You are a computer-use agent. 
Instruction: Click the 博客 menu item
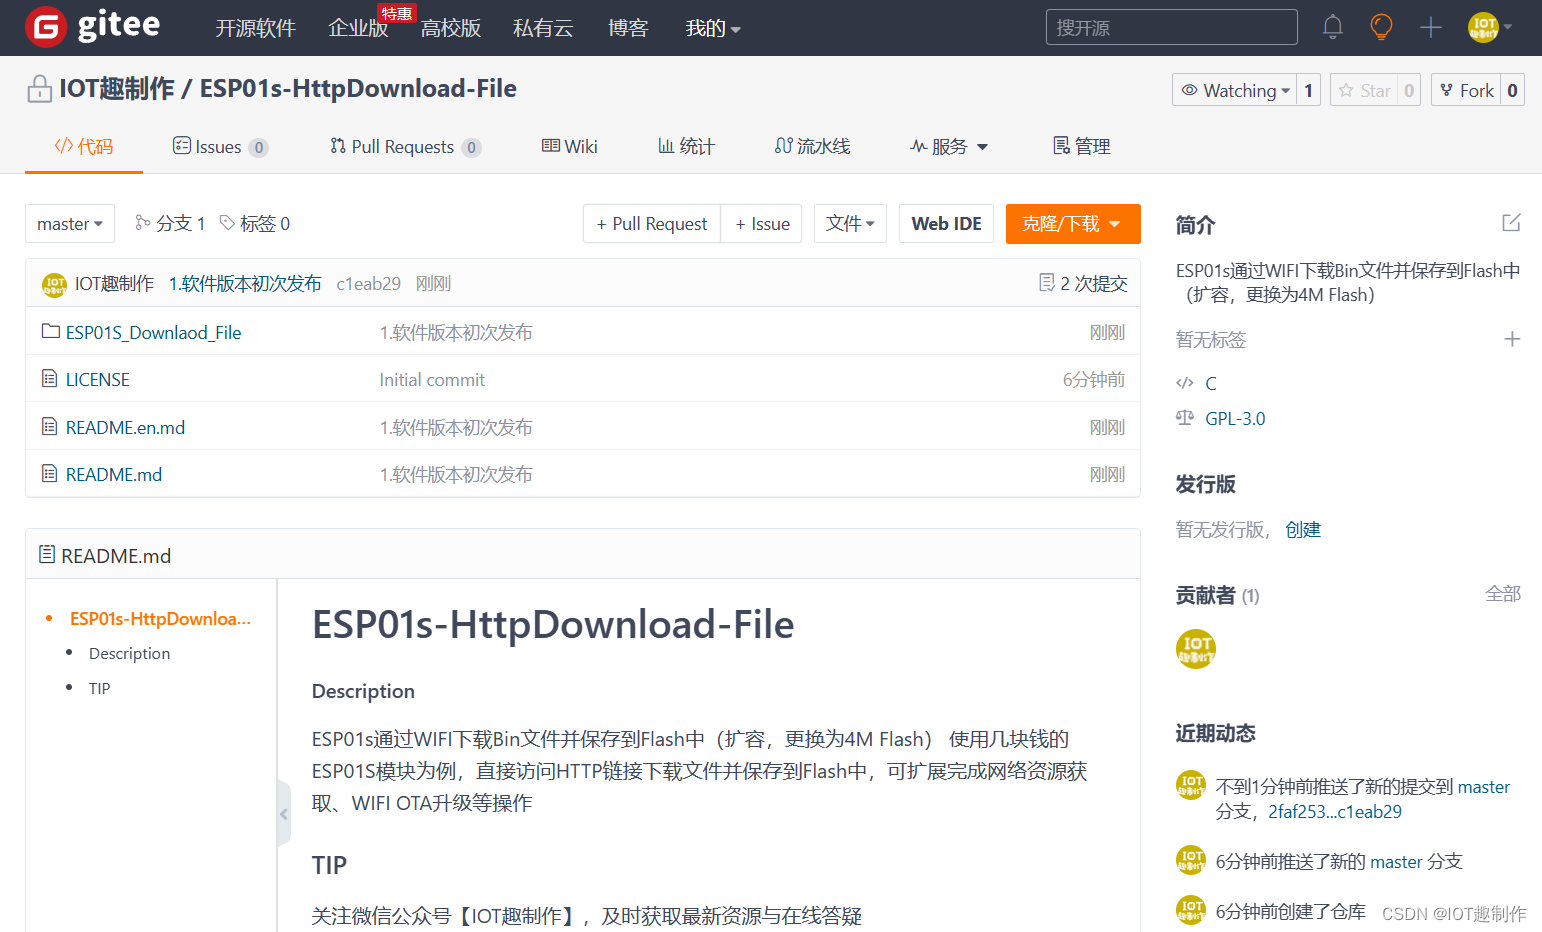coord(628,28)
